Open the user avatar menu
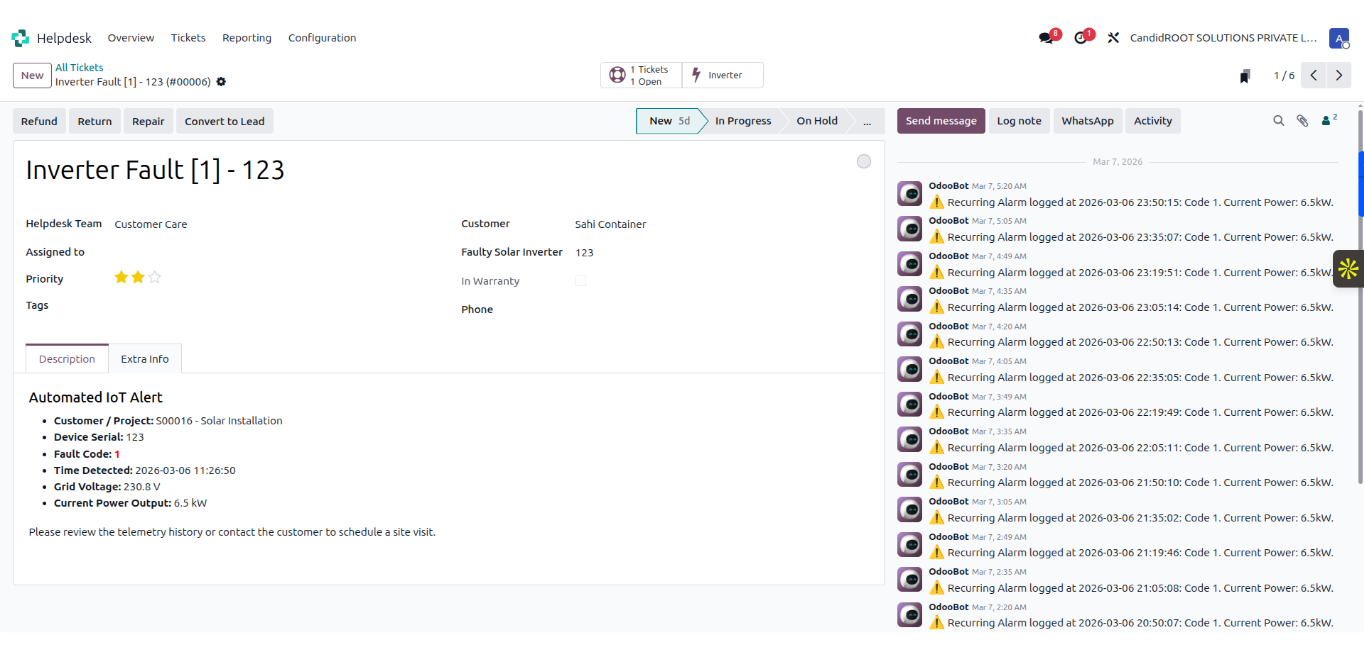1364x653 pixels. coord(1338,38)
